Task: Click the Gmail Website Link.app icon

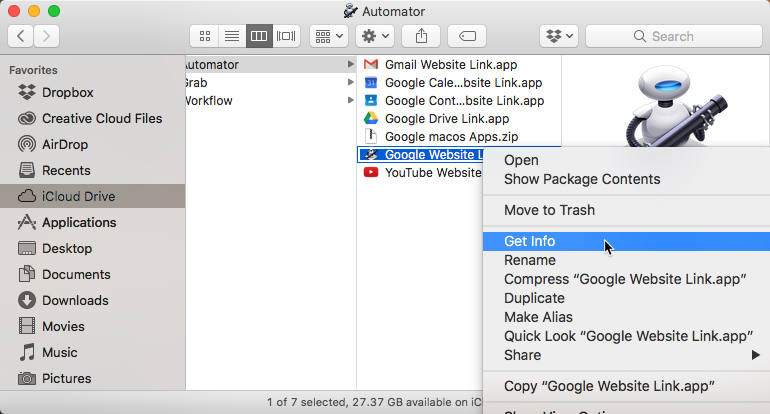Action: point(371,64)
